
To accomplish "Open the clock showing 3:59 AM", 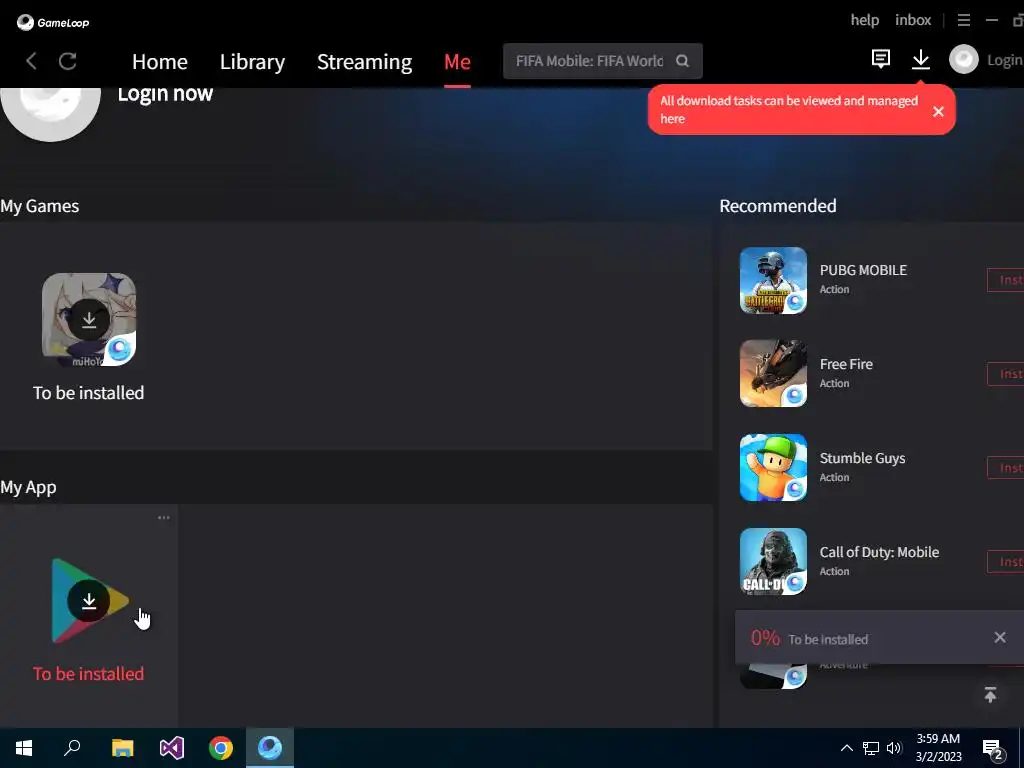I will [x=938, y=748].
